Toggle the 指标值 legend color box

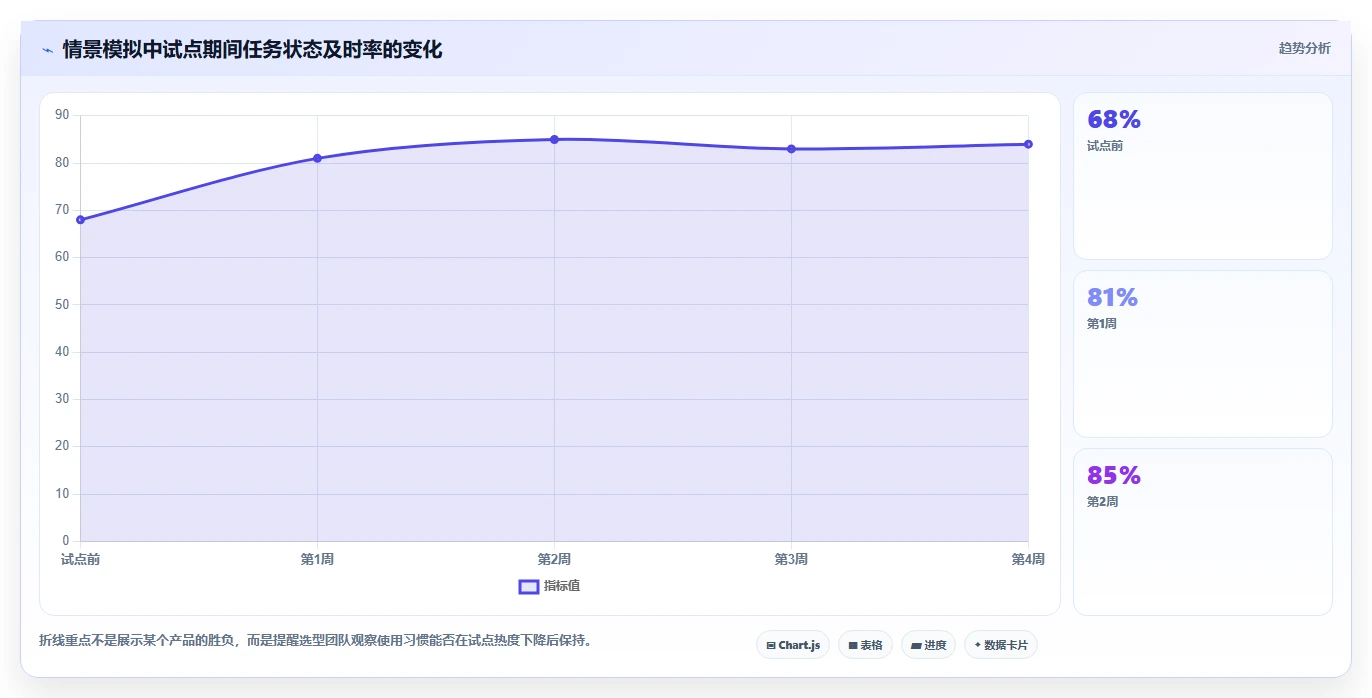529,586
